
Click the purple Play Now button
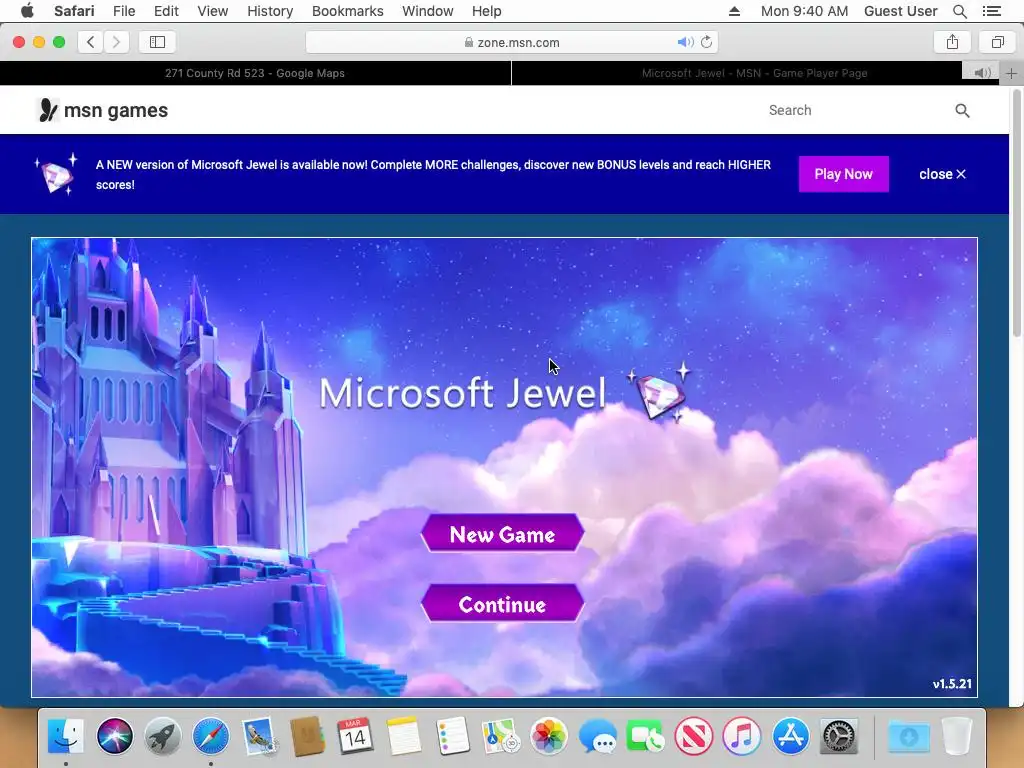coord(843,174)
